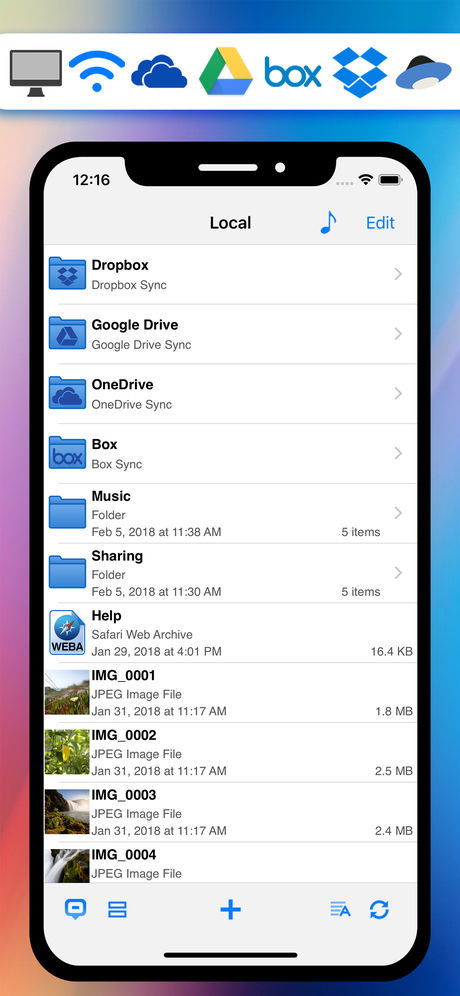Select the Google Drive Sync subtitle text
Screen dimensions: 460x996
141,345
